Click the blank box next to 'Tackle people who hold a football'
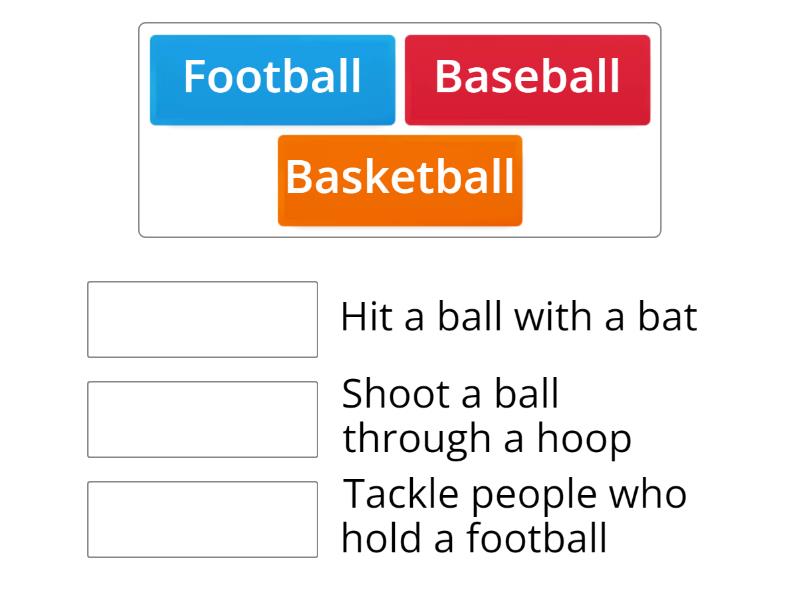Viewport: 800px width, 600px height. (x=202, y=519)
